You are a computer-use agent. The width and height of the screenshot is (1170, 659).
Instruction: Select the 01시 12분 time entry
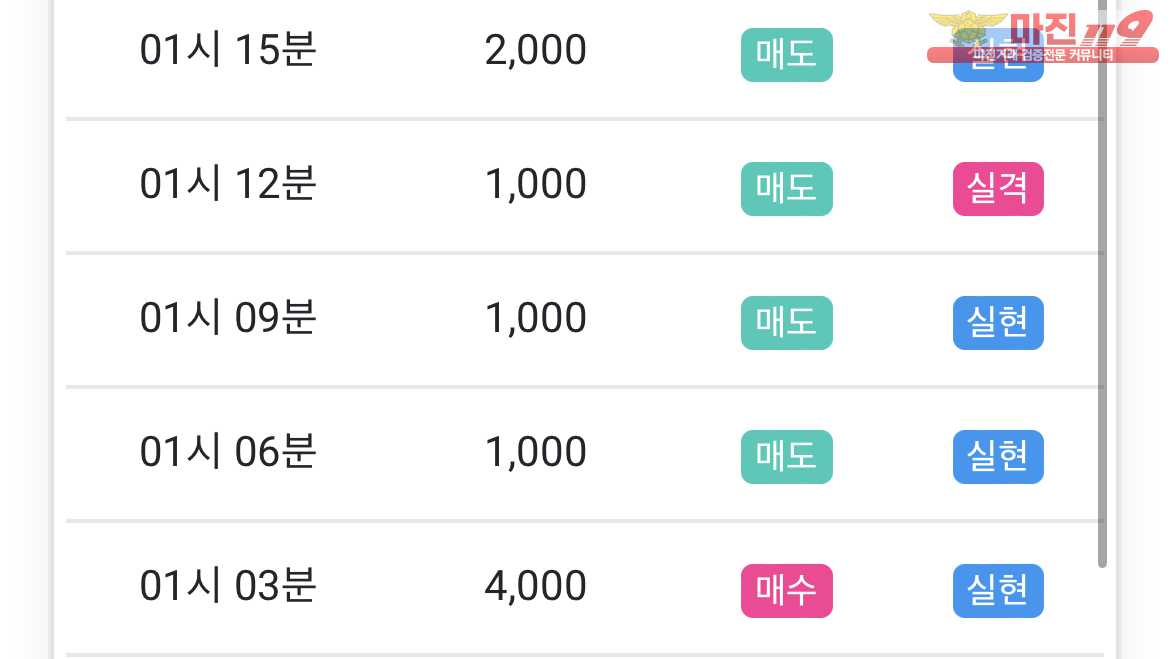coord(228,184)
